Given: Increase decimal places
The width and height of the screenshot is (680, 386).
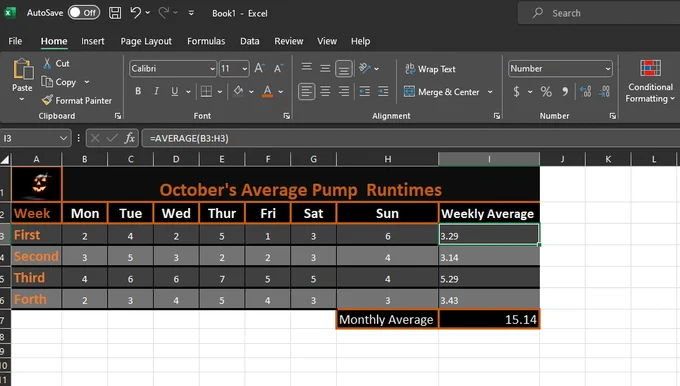Looking at the screenshot, I should 586,92.
